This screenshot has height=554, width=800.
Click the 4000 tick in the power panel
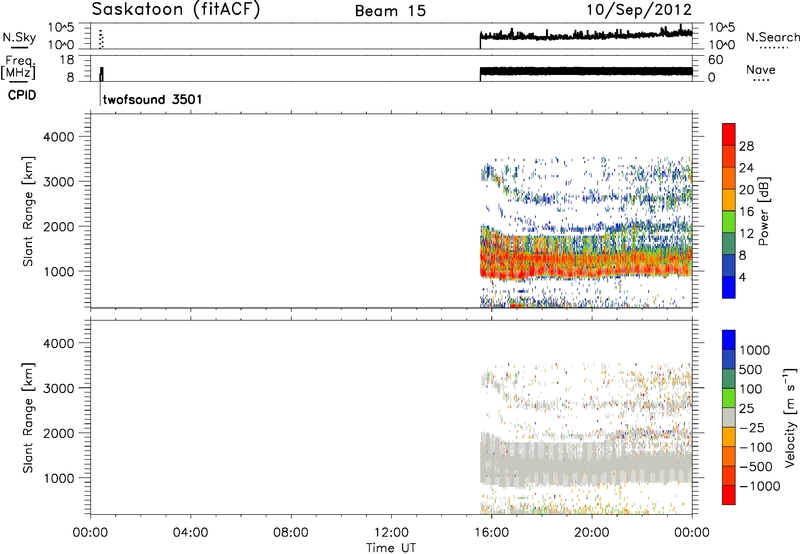[59, 137]
